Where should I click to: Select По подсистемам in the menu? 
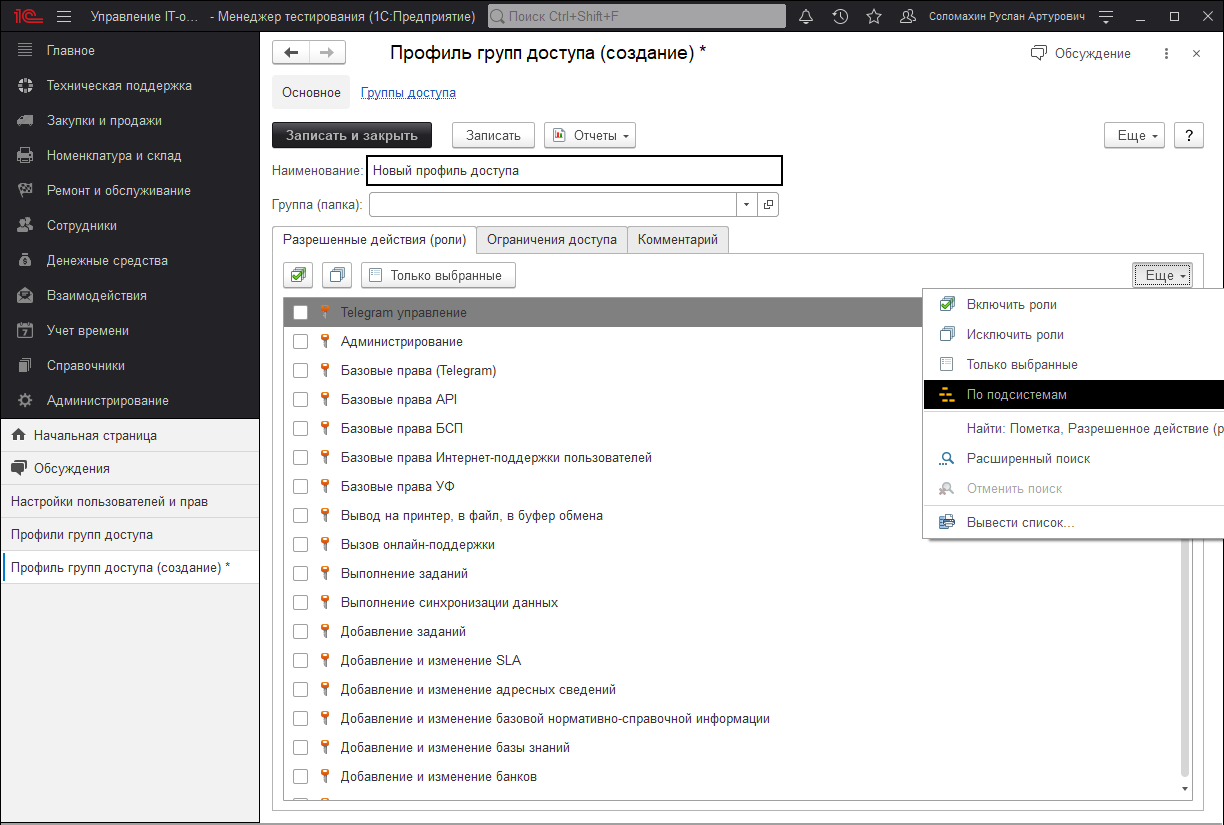tap(1016, 395)
